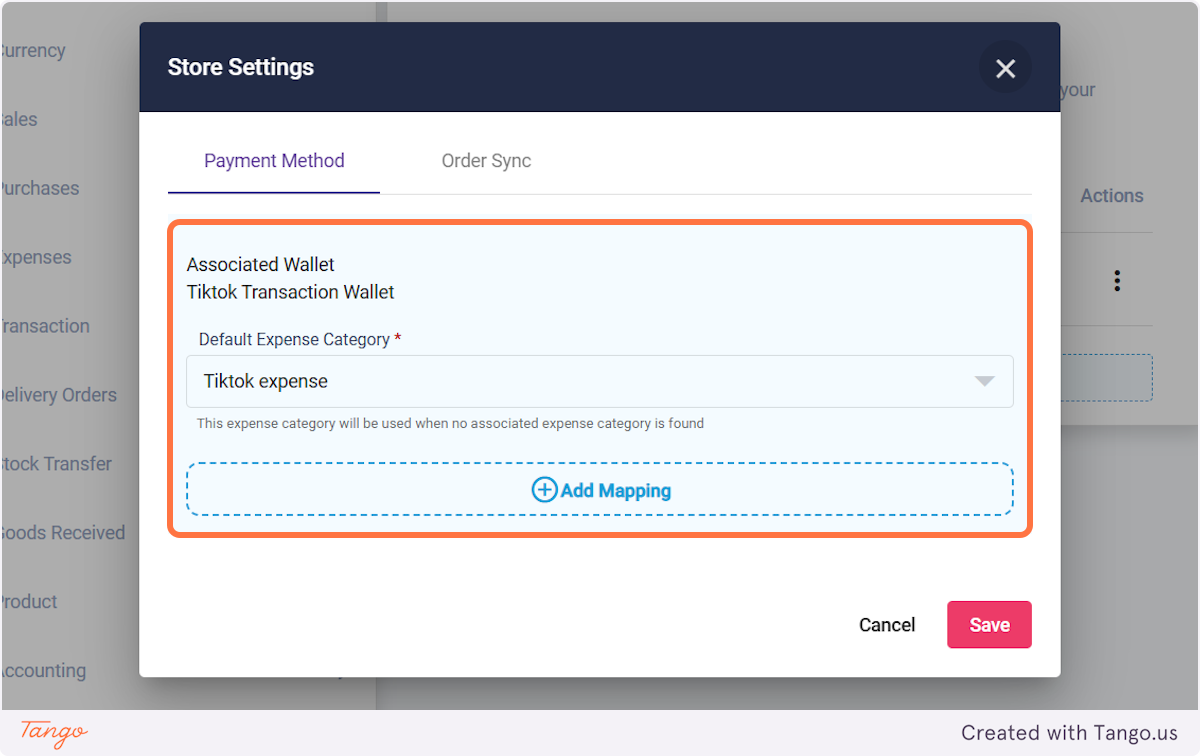The height and width of the screenshot is (756, 1200).
Task: Open Product in the sidebar
Action: click(x=29, y=602)
